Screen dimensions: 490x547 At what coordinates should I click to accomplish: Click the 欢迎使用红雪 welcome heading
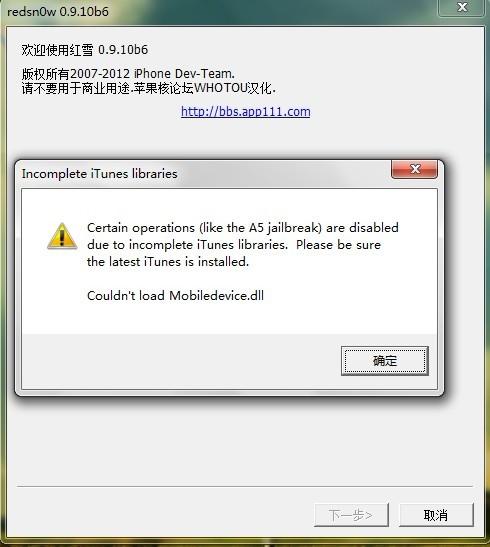pos(85,50)
